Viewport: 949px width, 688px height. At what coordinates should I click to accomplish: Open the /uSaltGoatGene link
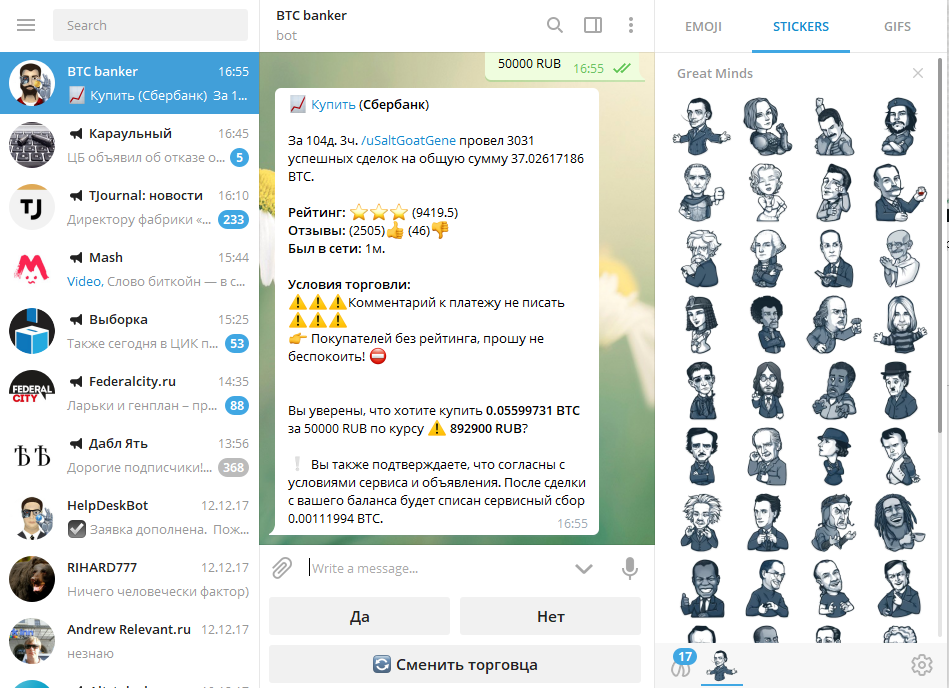(x=409, y=140)
